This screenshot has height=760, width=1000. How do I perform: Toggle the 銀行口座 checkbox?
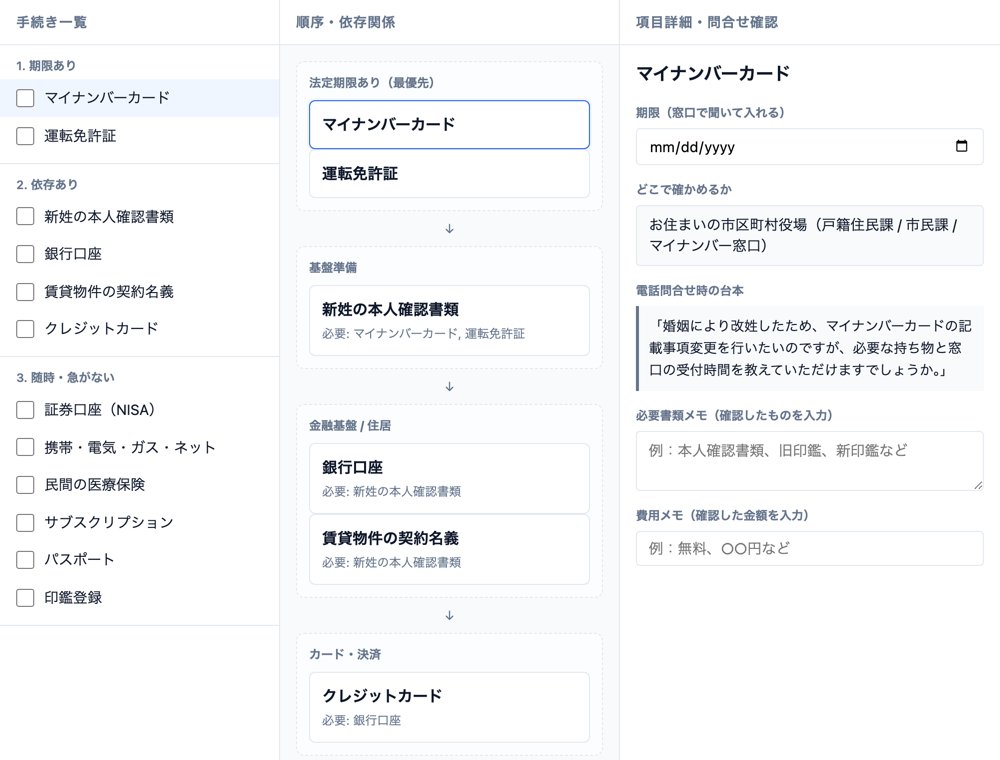[25, 254]
